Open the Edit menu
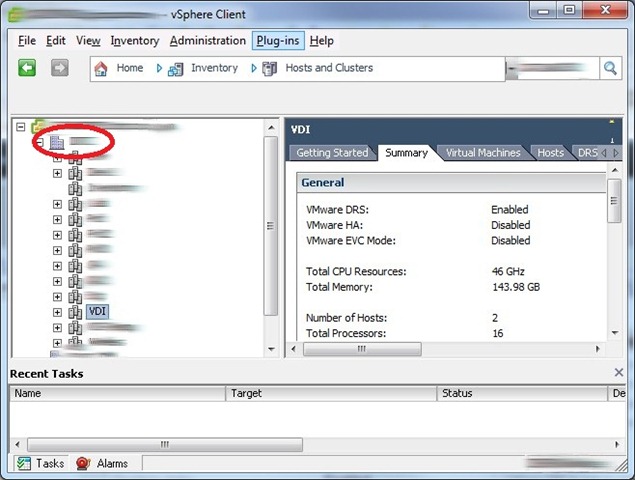This screenshot has height=480, width=635. pos(56,41)
